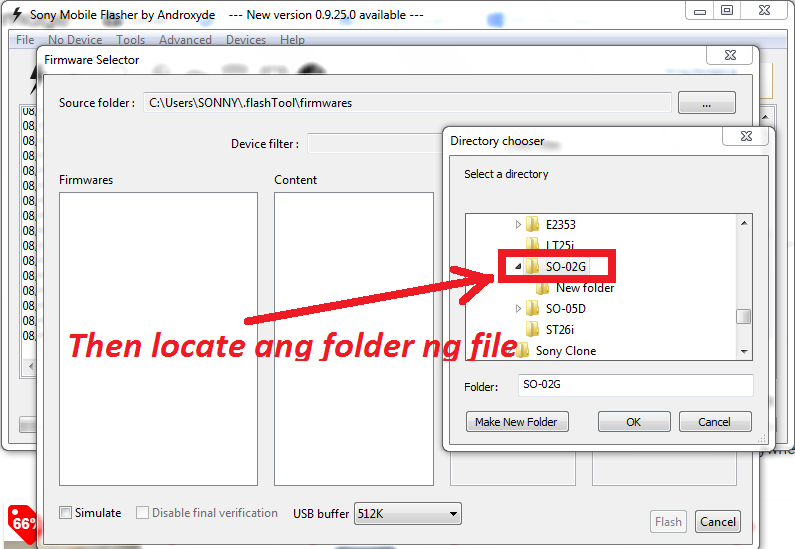Select the ST26i tree item label
The image size is (795, 549).
(560, 330)
